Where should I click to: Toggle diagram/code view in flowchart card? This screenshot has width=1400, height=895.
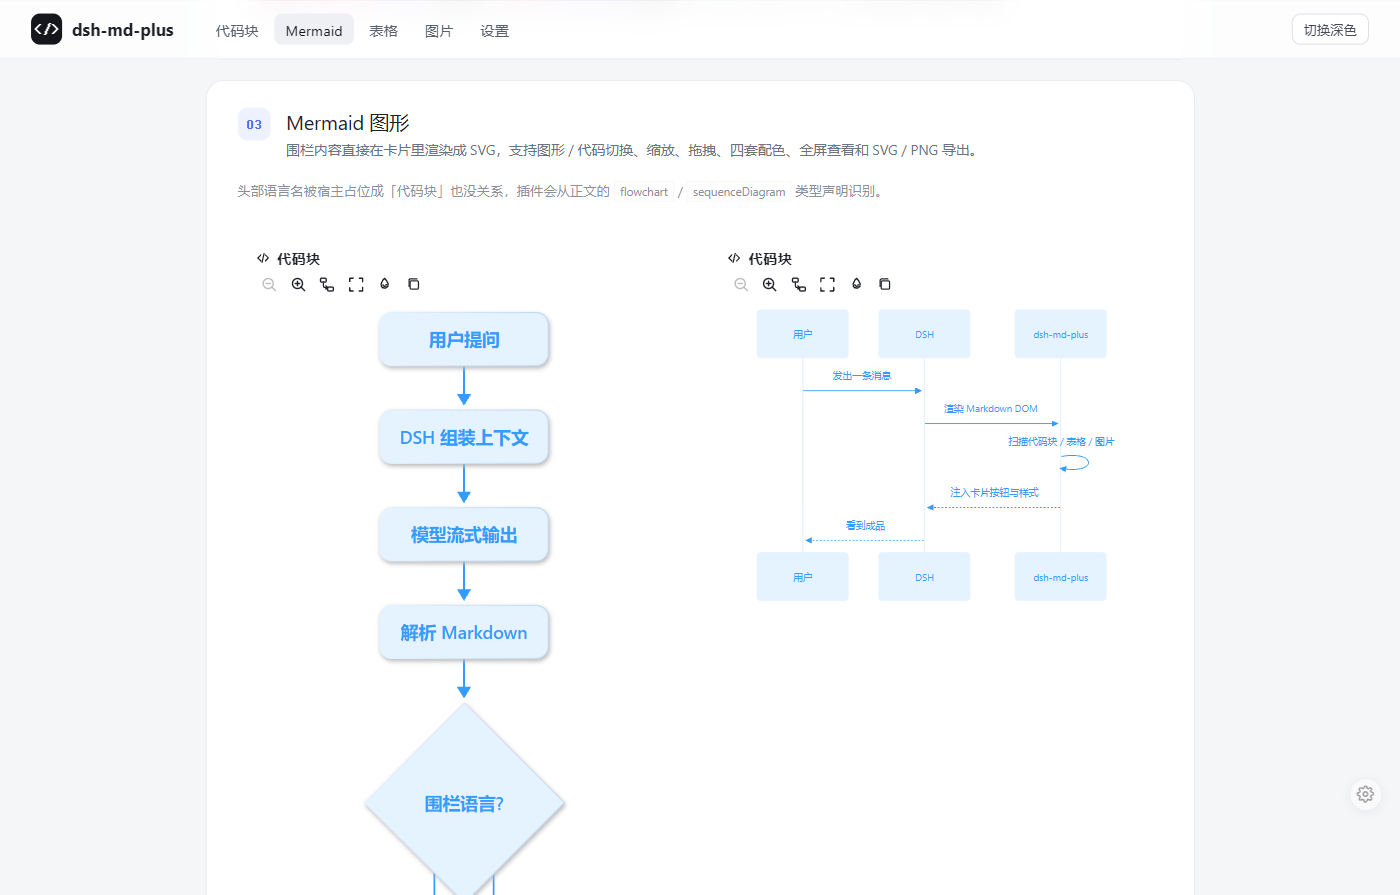click(x=327, y=284)
